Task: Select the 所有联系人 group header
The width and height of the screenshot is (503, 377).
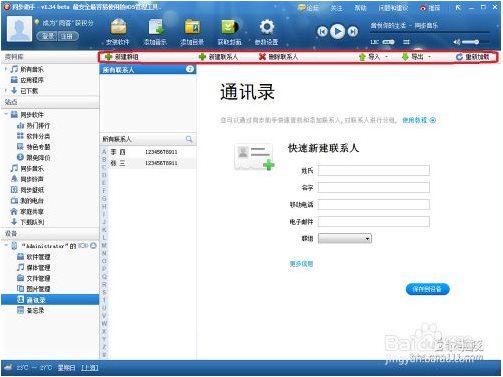Action: 148,70
